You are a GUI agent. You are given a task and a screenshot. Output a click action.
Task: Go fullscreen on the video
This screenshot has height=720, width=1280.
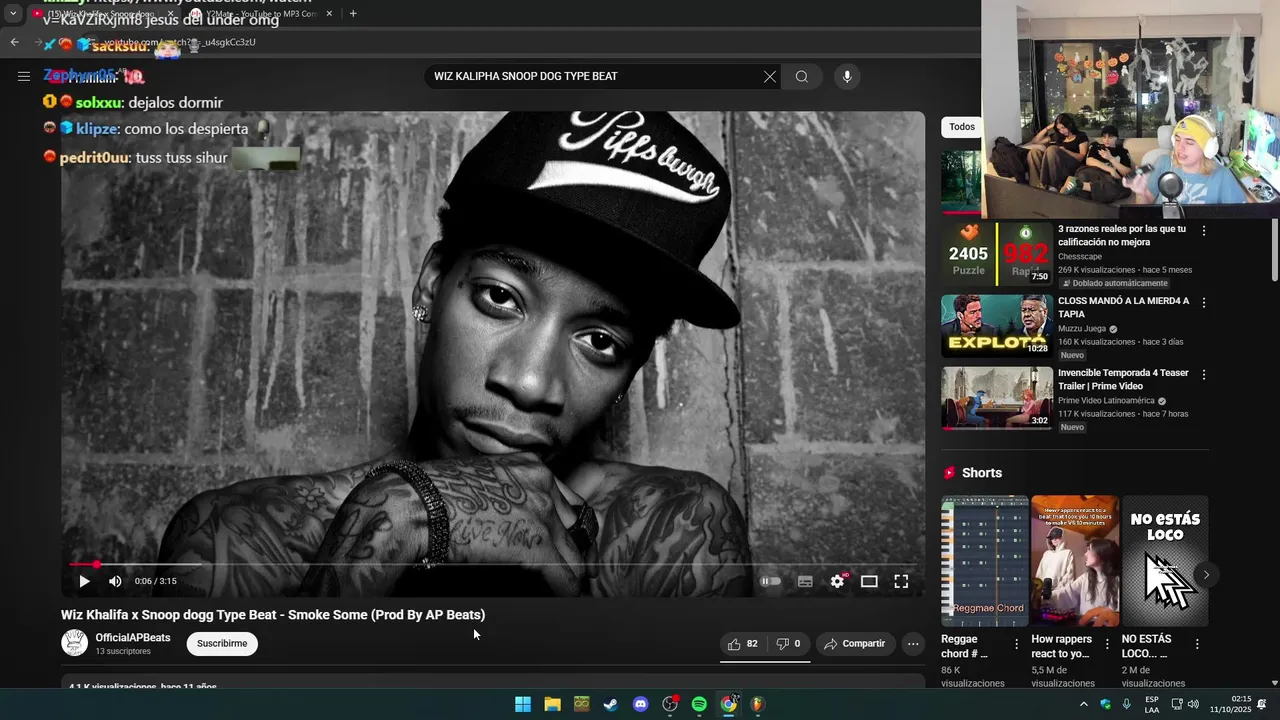coord(901,581)
